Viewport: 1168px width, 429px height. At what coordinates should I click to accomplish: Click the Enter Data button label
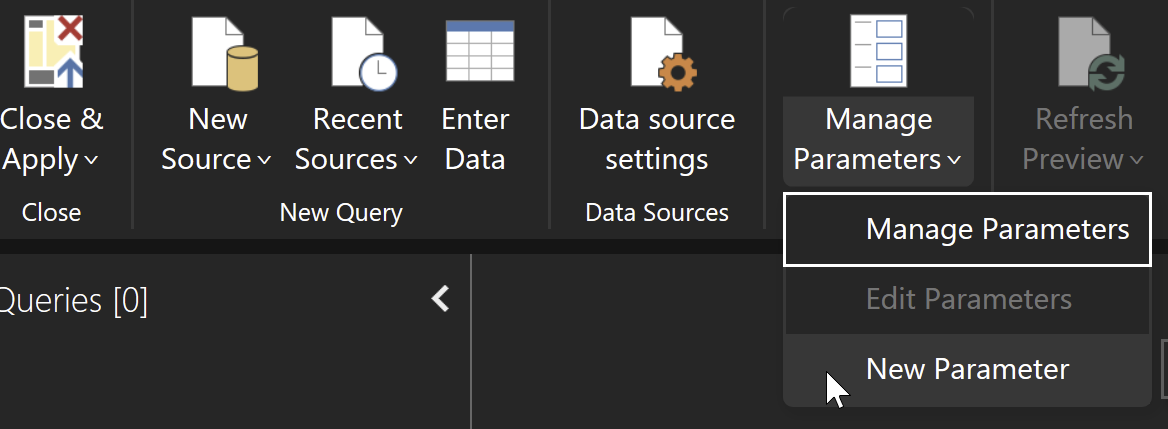(x=475, y=139)
